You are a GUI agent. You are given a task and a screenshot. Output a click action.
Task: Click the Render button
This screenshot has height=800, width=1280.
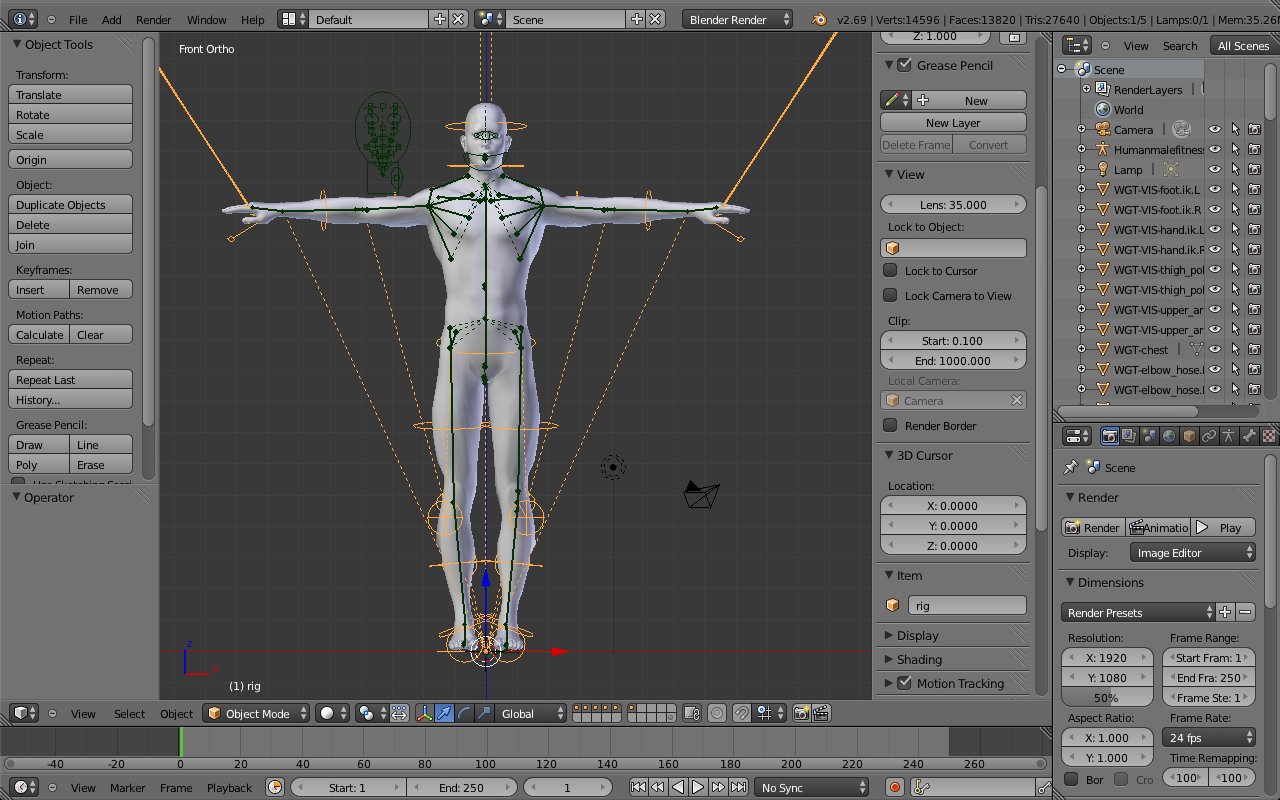1093,527
